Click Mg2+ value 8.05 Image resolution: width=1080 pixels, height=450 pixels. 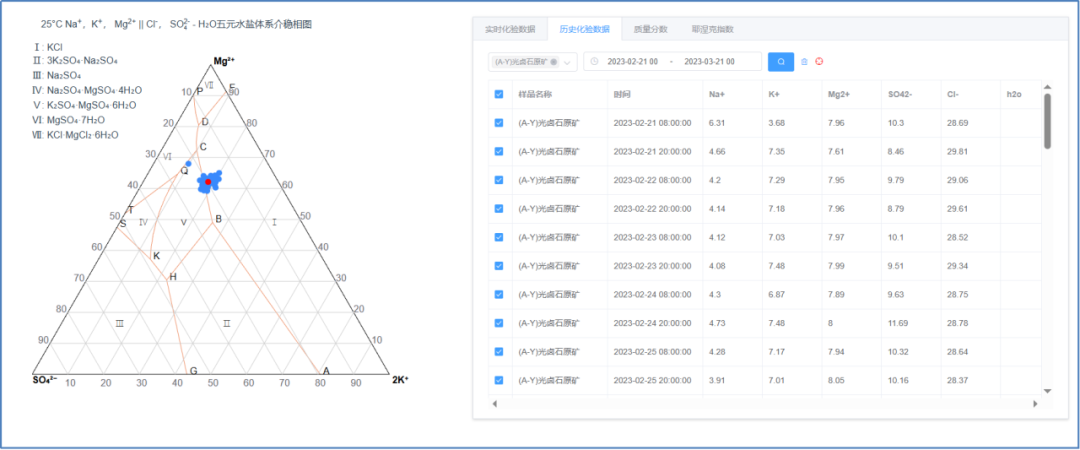click(836, 380)
